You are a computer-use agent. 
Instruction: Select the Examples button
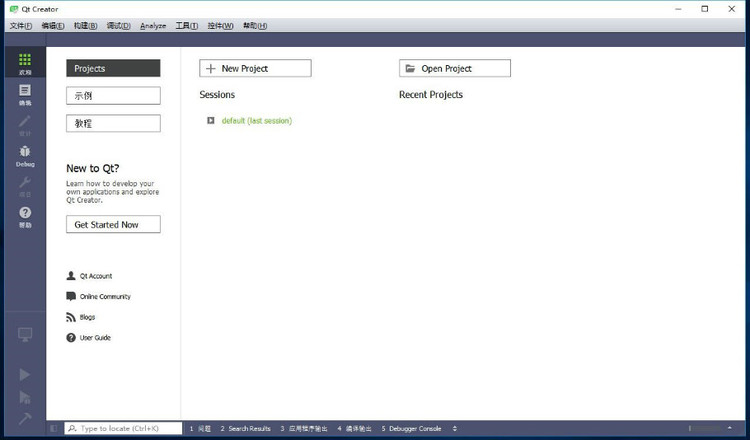(113, 96)
